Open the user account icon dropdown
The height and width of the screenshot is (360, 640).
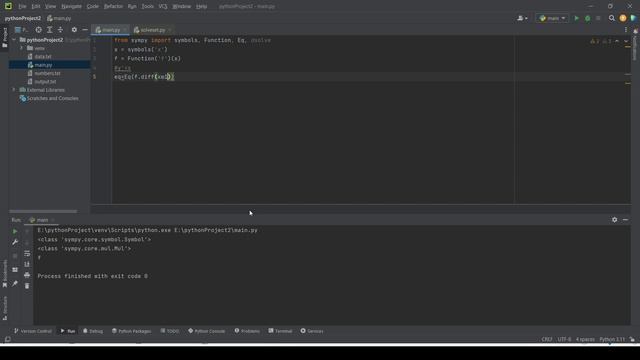[x=522, y=18]
